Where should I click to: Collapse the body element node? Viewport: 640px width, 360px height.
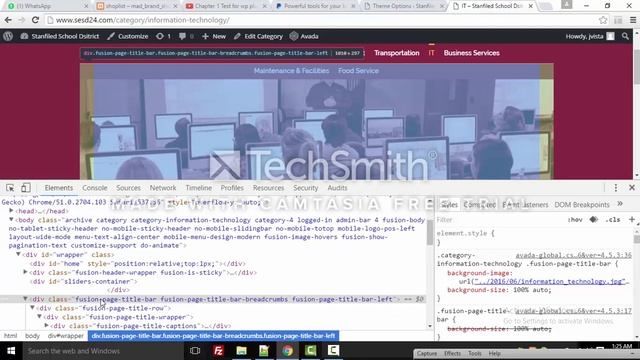[11, 220]
